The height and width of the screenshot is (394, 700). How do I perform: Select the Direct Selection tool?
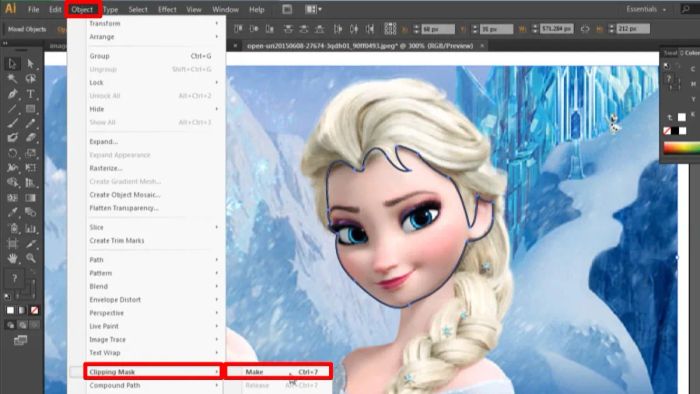click(30, 64)
